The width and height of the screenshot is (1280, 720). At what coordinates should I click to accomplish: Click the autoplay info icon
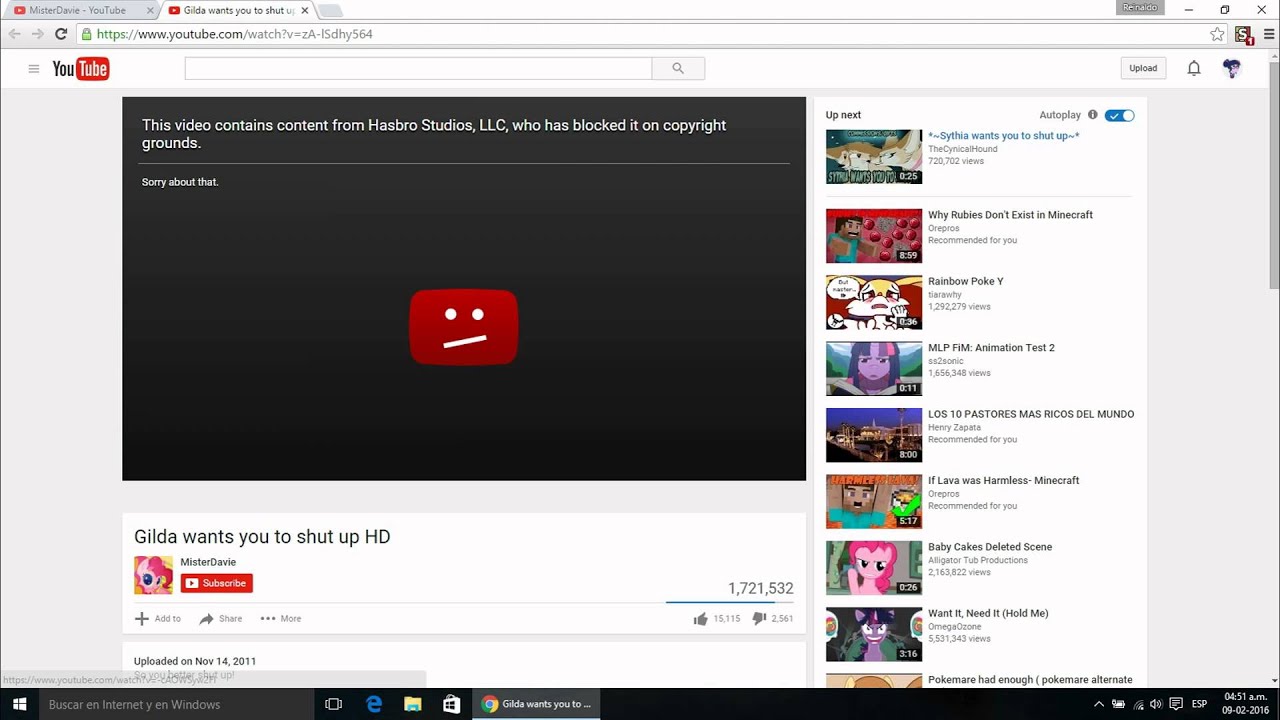1092,115
